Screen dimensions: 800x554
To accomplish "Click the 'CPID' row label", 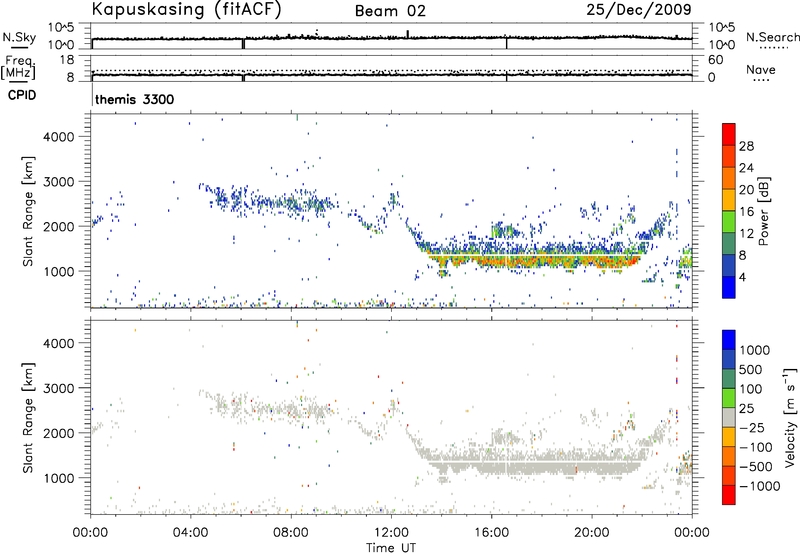I will (x=22, y=95).
